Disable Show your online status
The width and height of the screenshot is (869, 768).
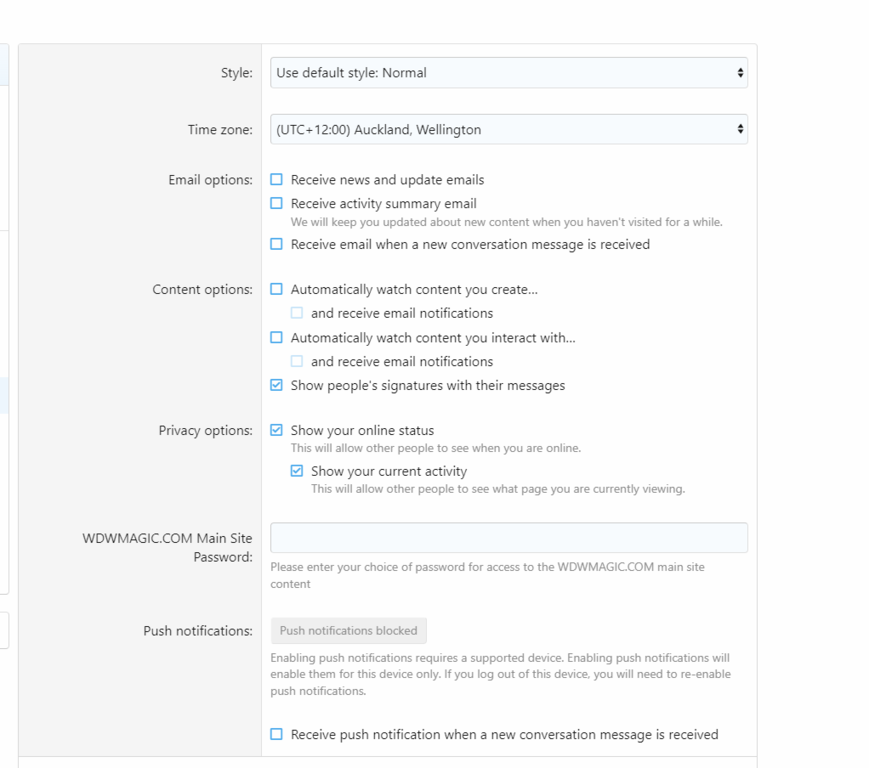(x=277, y=431)
